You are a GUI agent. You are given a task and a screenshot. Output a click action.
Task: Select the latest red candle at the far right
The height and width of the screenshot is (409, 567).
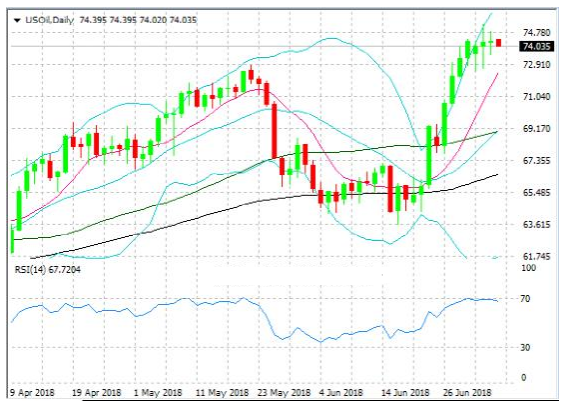pos(499,43)
